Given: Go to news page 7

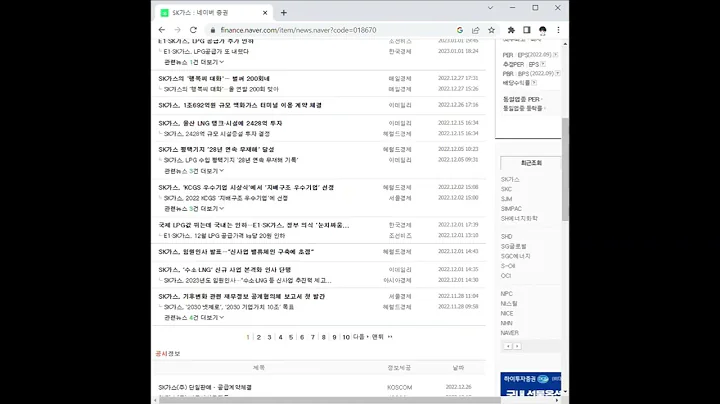Looking at the screenshot, I should pos(313,337).
